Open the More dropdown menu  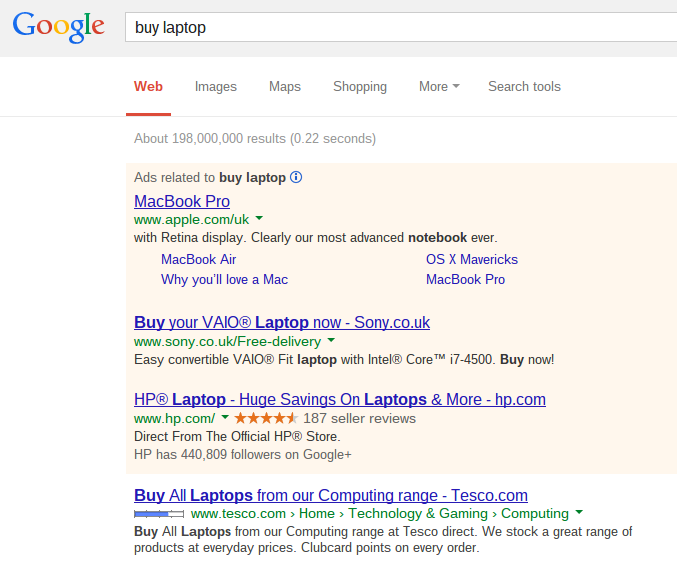(x=439, y=87)
